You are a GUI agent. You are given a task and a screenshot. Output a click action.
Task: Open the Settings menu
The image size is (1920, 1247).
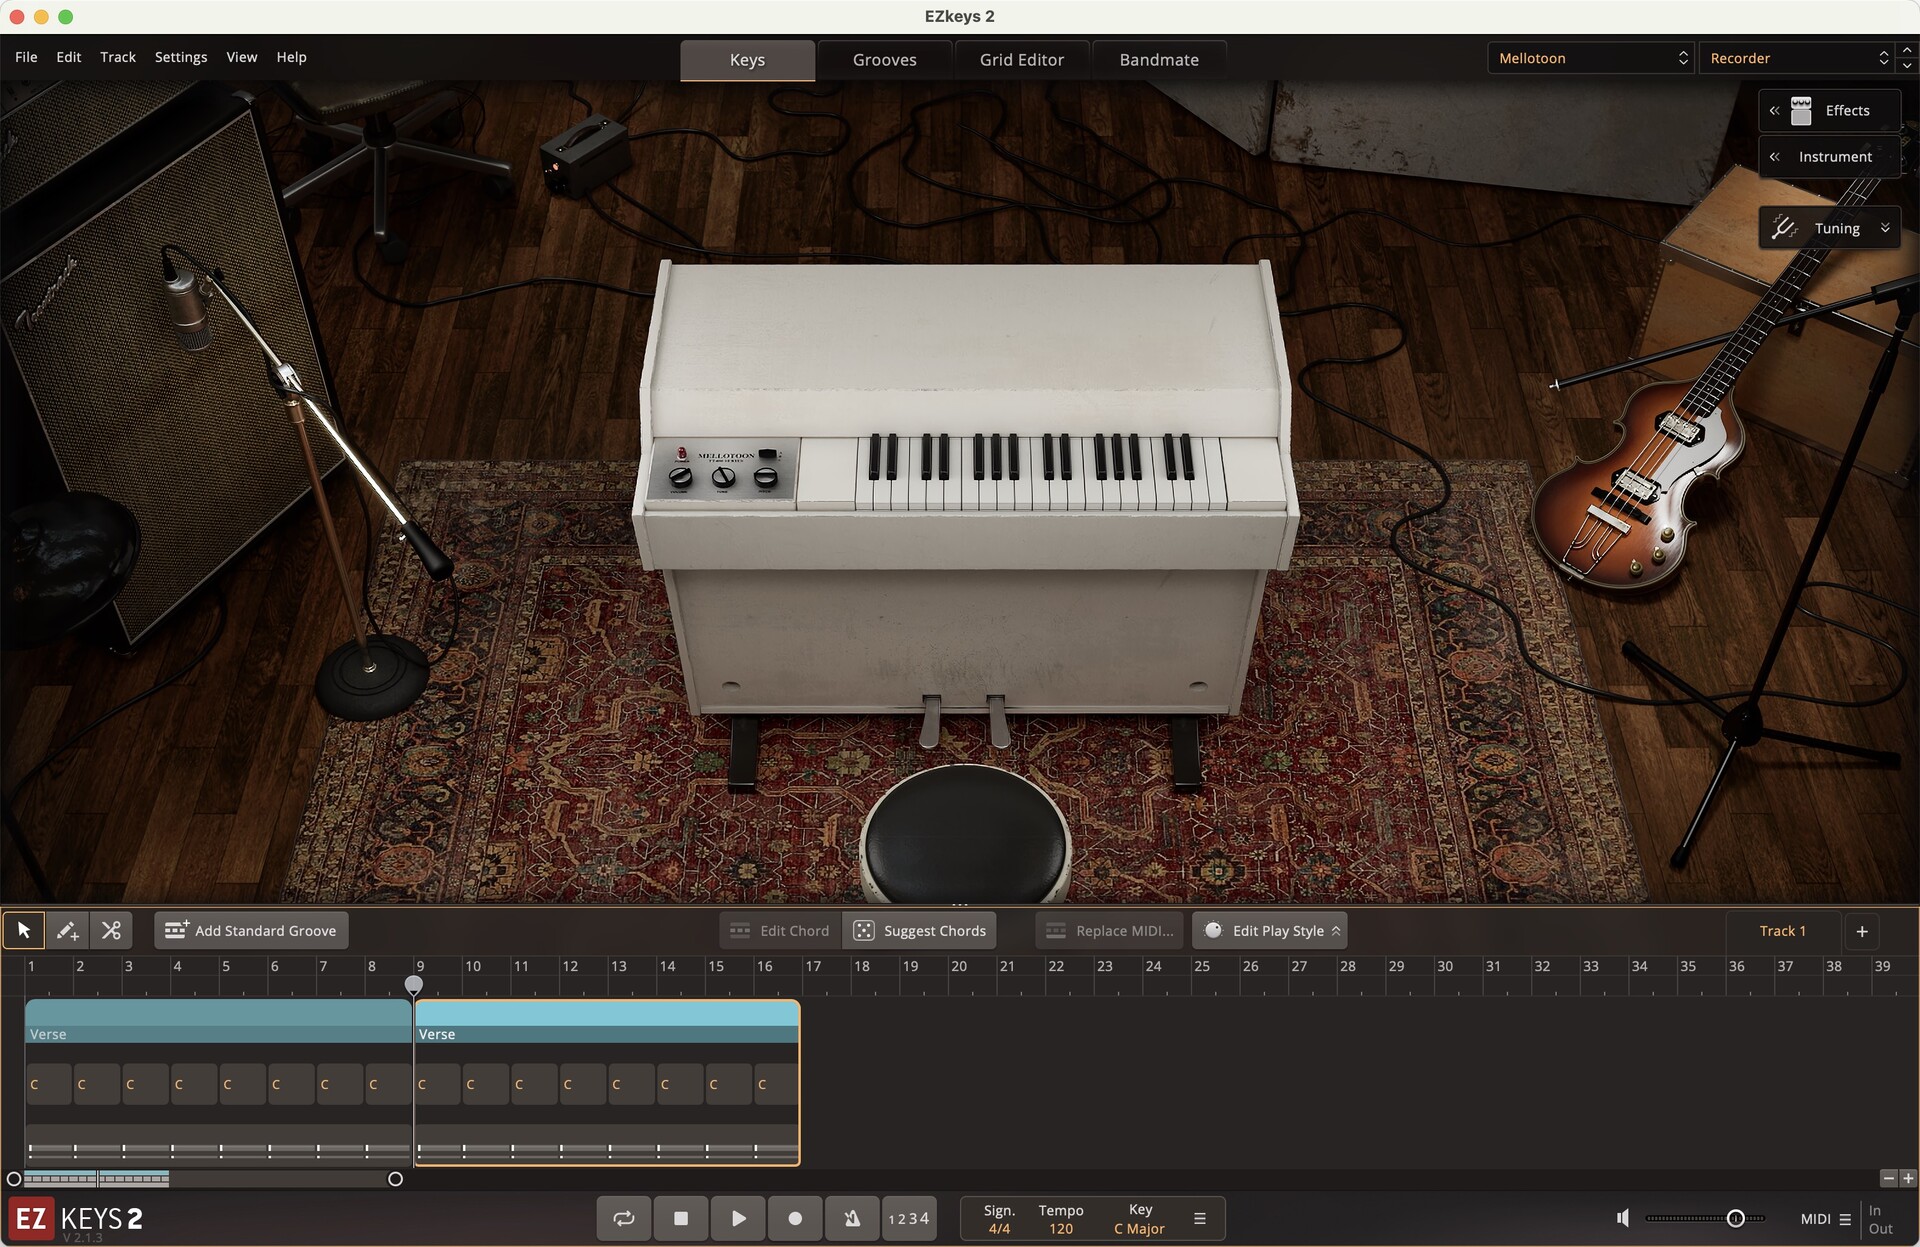pyautogui.click(x=180, y=57)
